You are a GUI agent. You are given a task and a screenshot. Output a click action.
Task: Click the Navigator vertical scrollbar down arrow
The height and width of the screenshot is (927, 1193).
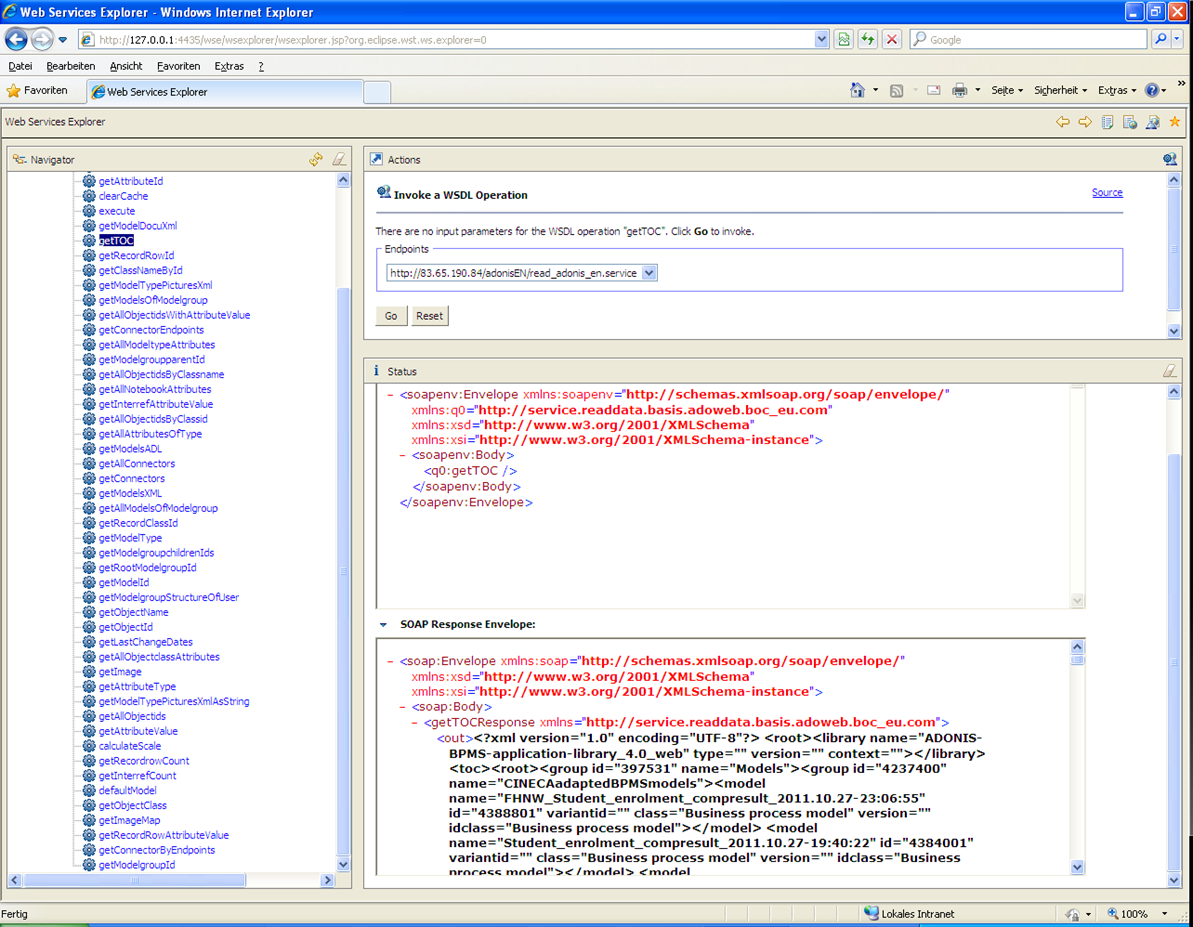pyautogui.click(x=343, y=865)
